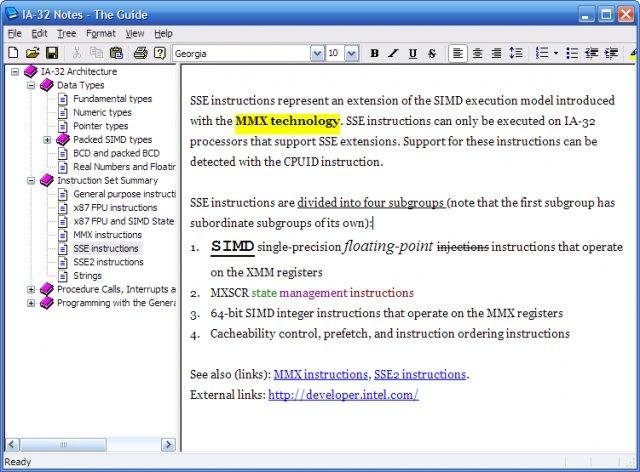Toggle Align left
Viewport: 640px width, 472px height.
tap(458, 53)
